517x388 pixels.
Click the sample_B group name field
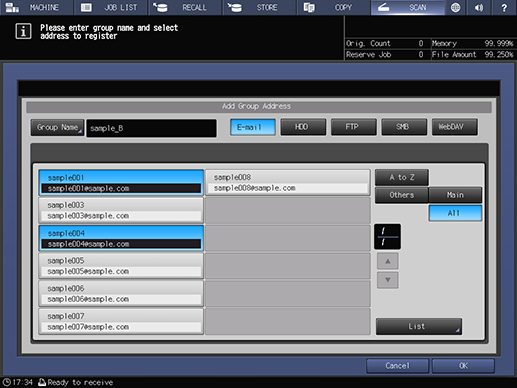point(151,128)
